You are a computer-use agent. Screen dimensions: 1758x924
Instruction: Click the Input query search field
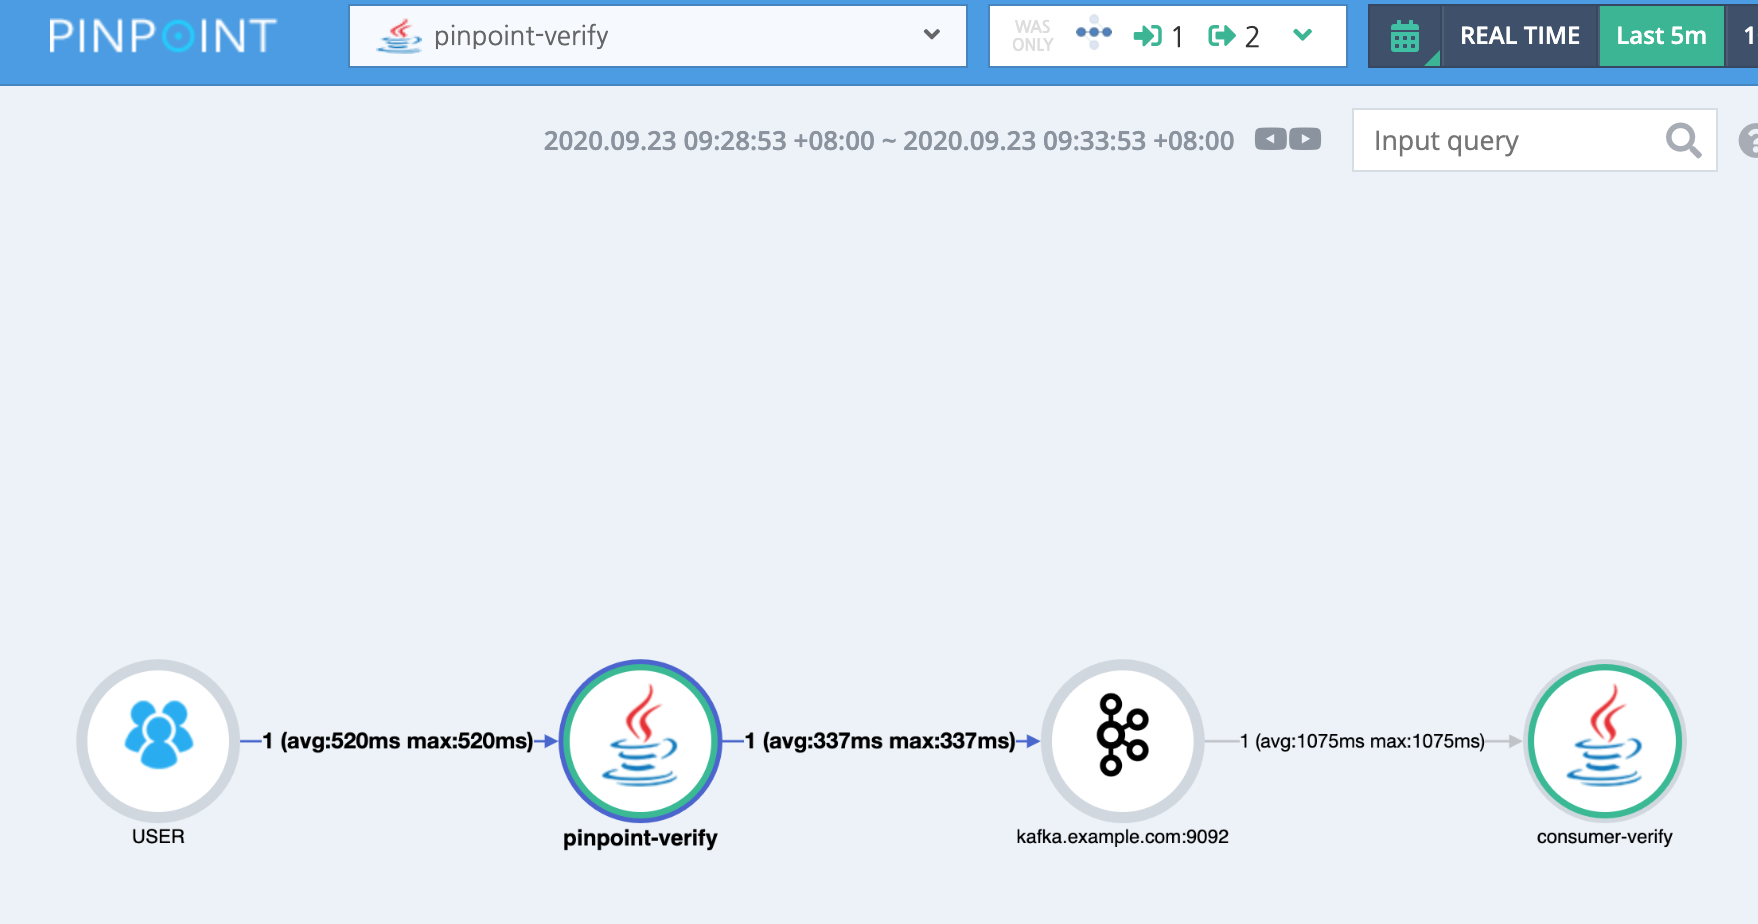1534,140
